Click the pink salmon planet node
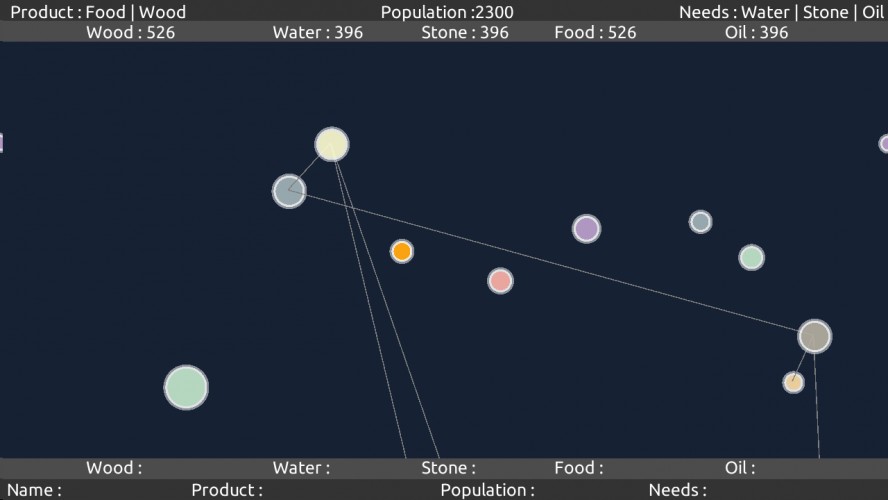 pos(501,281)
